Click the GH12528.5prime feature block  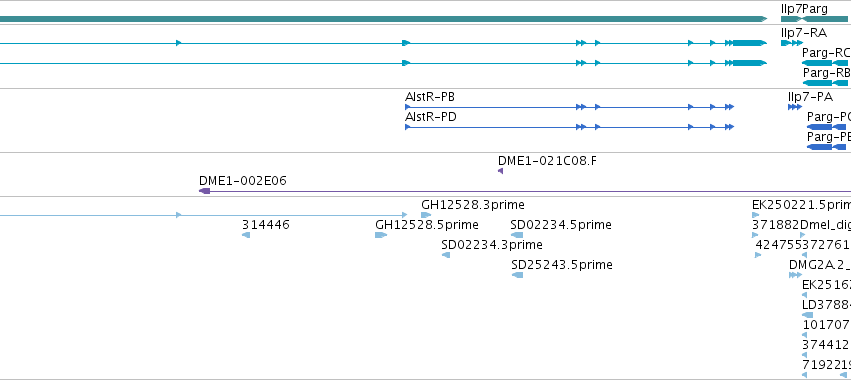tap(381, 235)
